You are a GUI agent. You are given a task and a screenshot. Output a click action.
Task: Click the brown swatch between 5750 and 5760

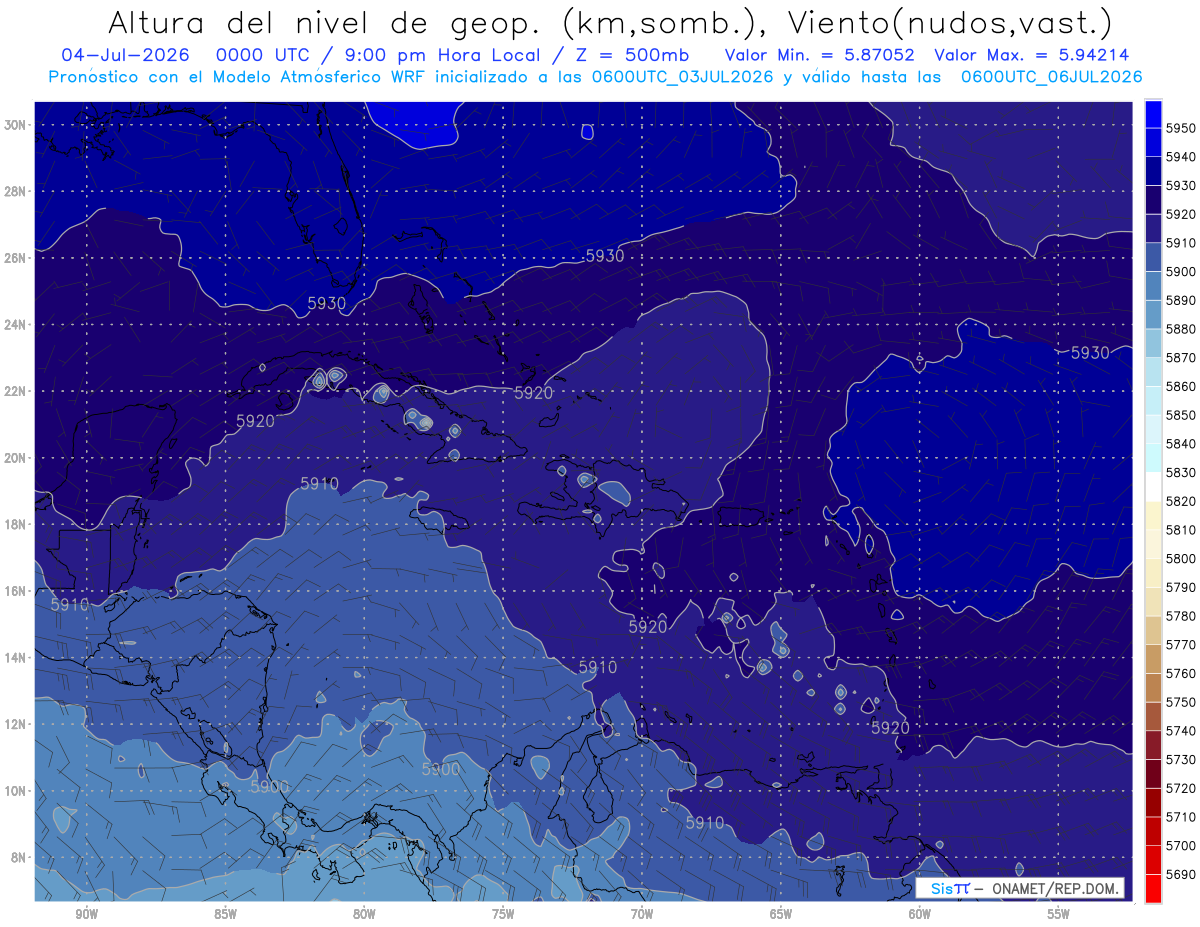point(1153,687)
